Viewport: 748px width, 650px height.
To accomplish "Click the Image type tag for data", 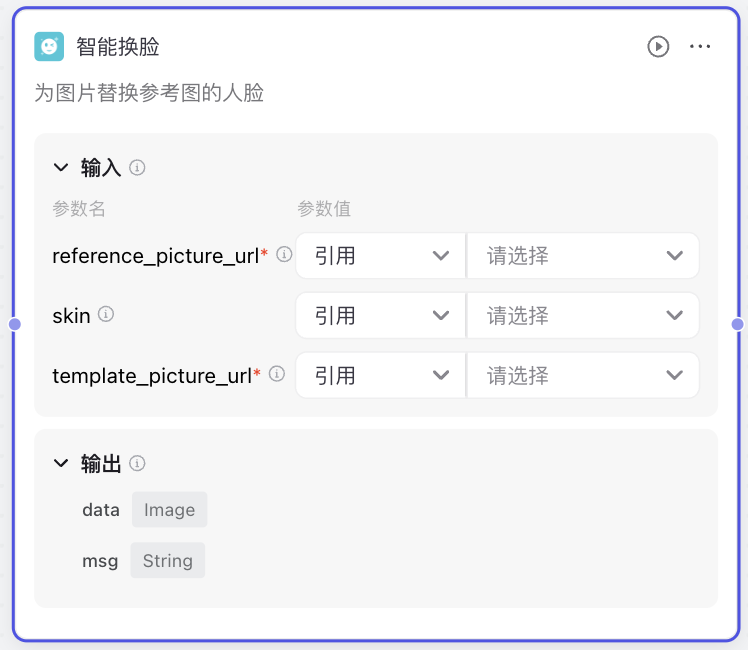I will [x=170, y=510].
